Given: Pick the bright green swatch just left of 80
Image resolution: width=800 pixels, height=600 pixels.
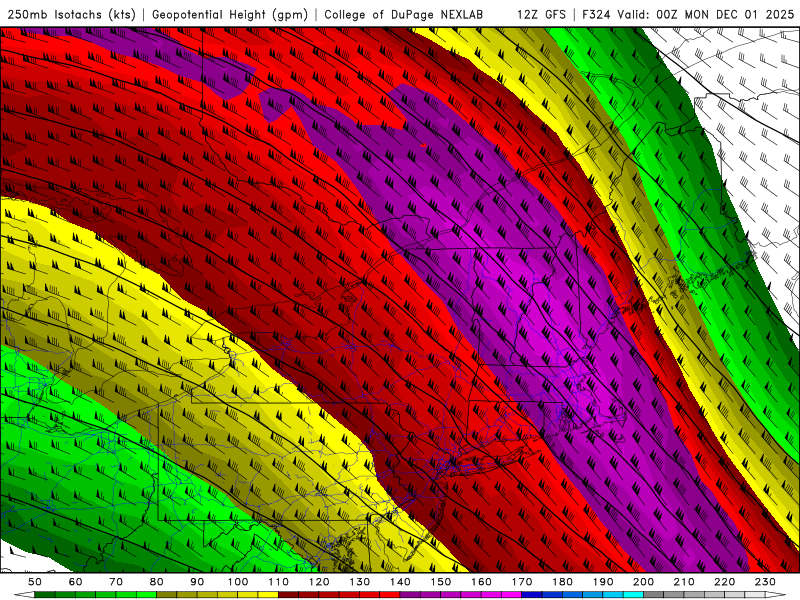Looking at the screenshot, I should [146, 595].
